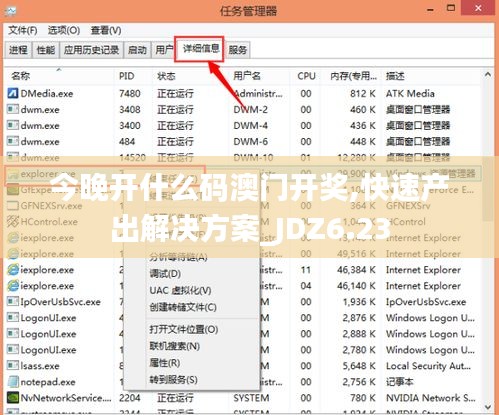This screenshot has height=415, width=499.
Task: Click user name DWM-4
Action: [250, 126]
